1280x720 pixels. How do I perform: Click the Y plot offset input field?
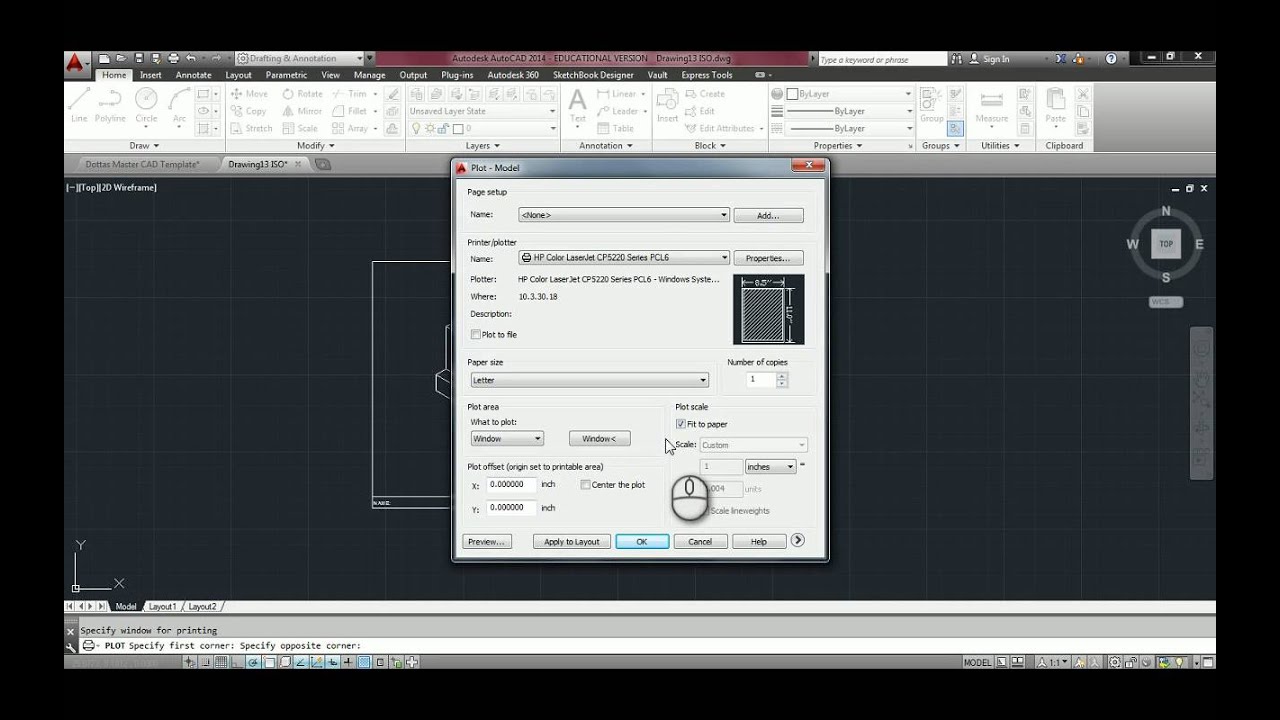[511, 508]
